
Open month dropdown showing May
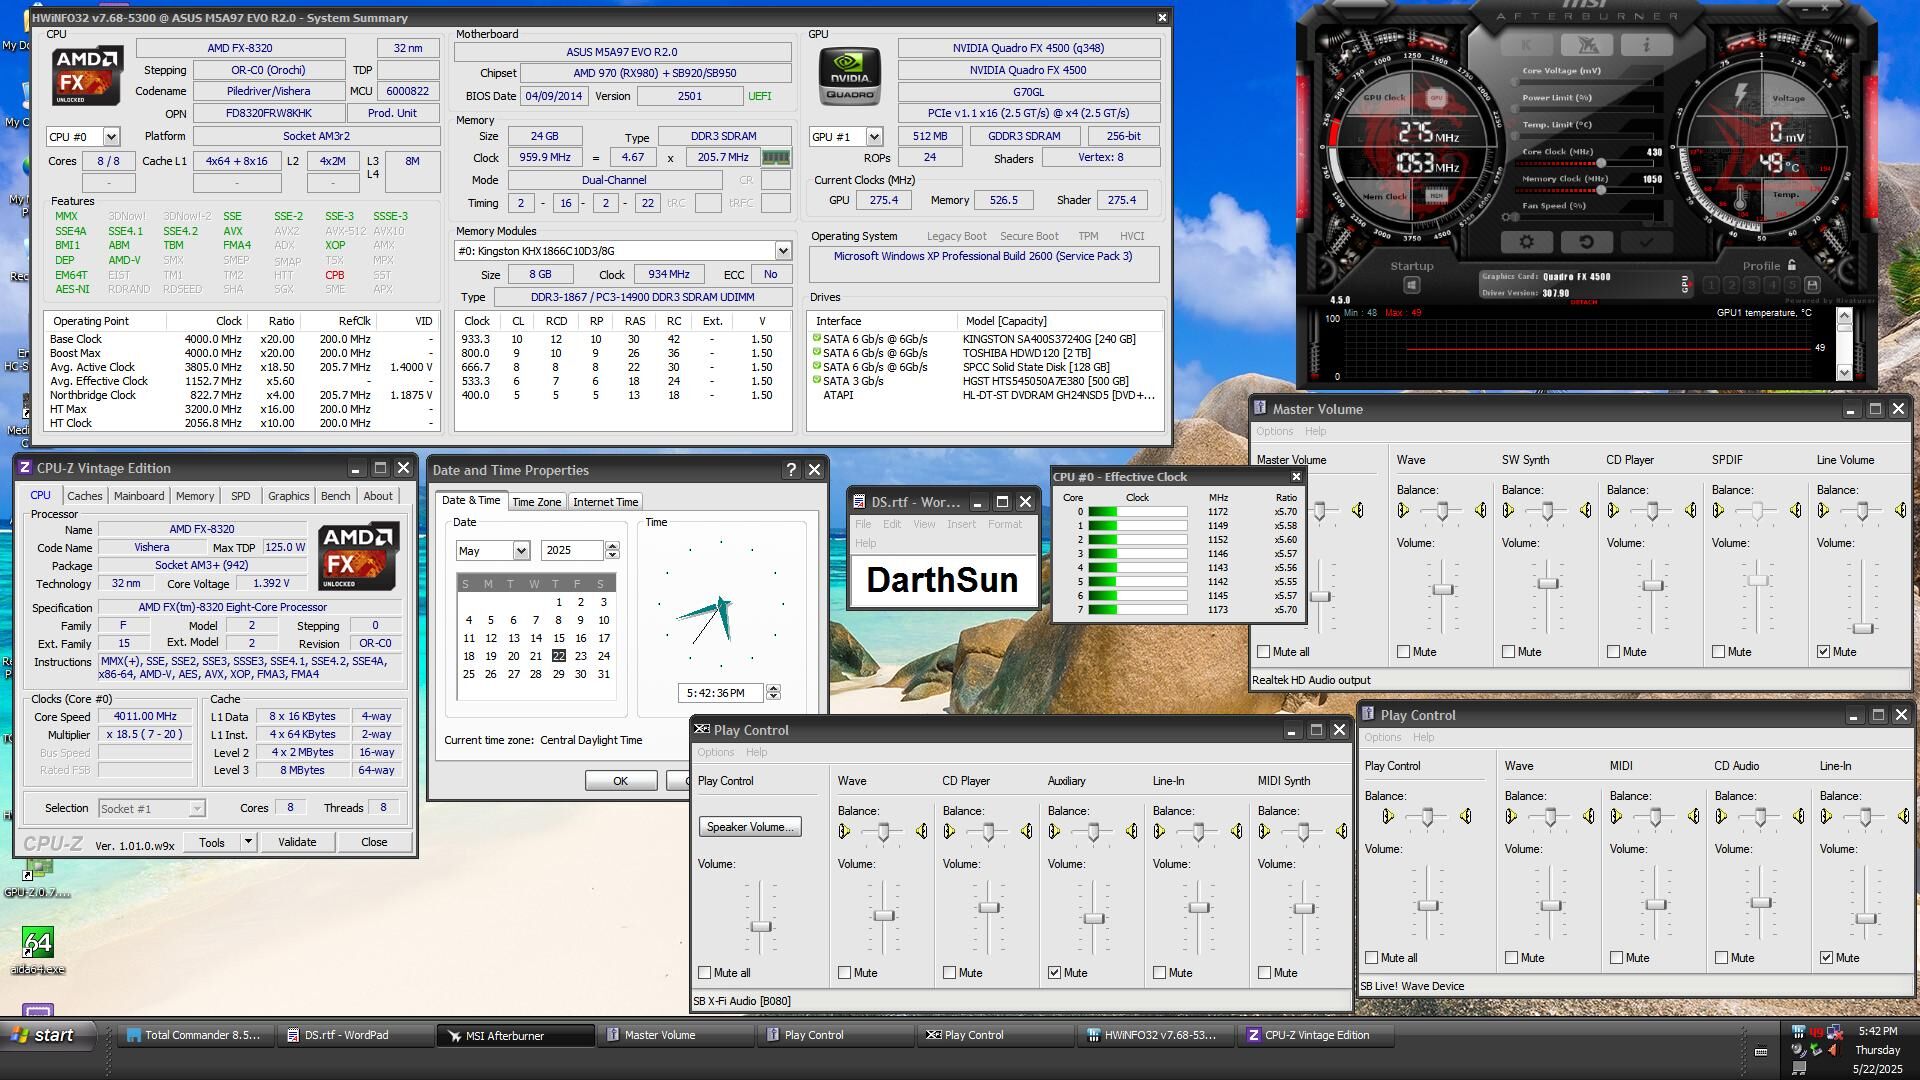pos(521,551)
